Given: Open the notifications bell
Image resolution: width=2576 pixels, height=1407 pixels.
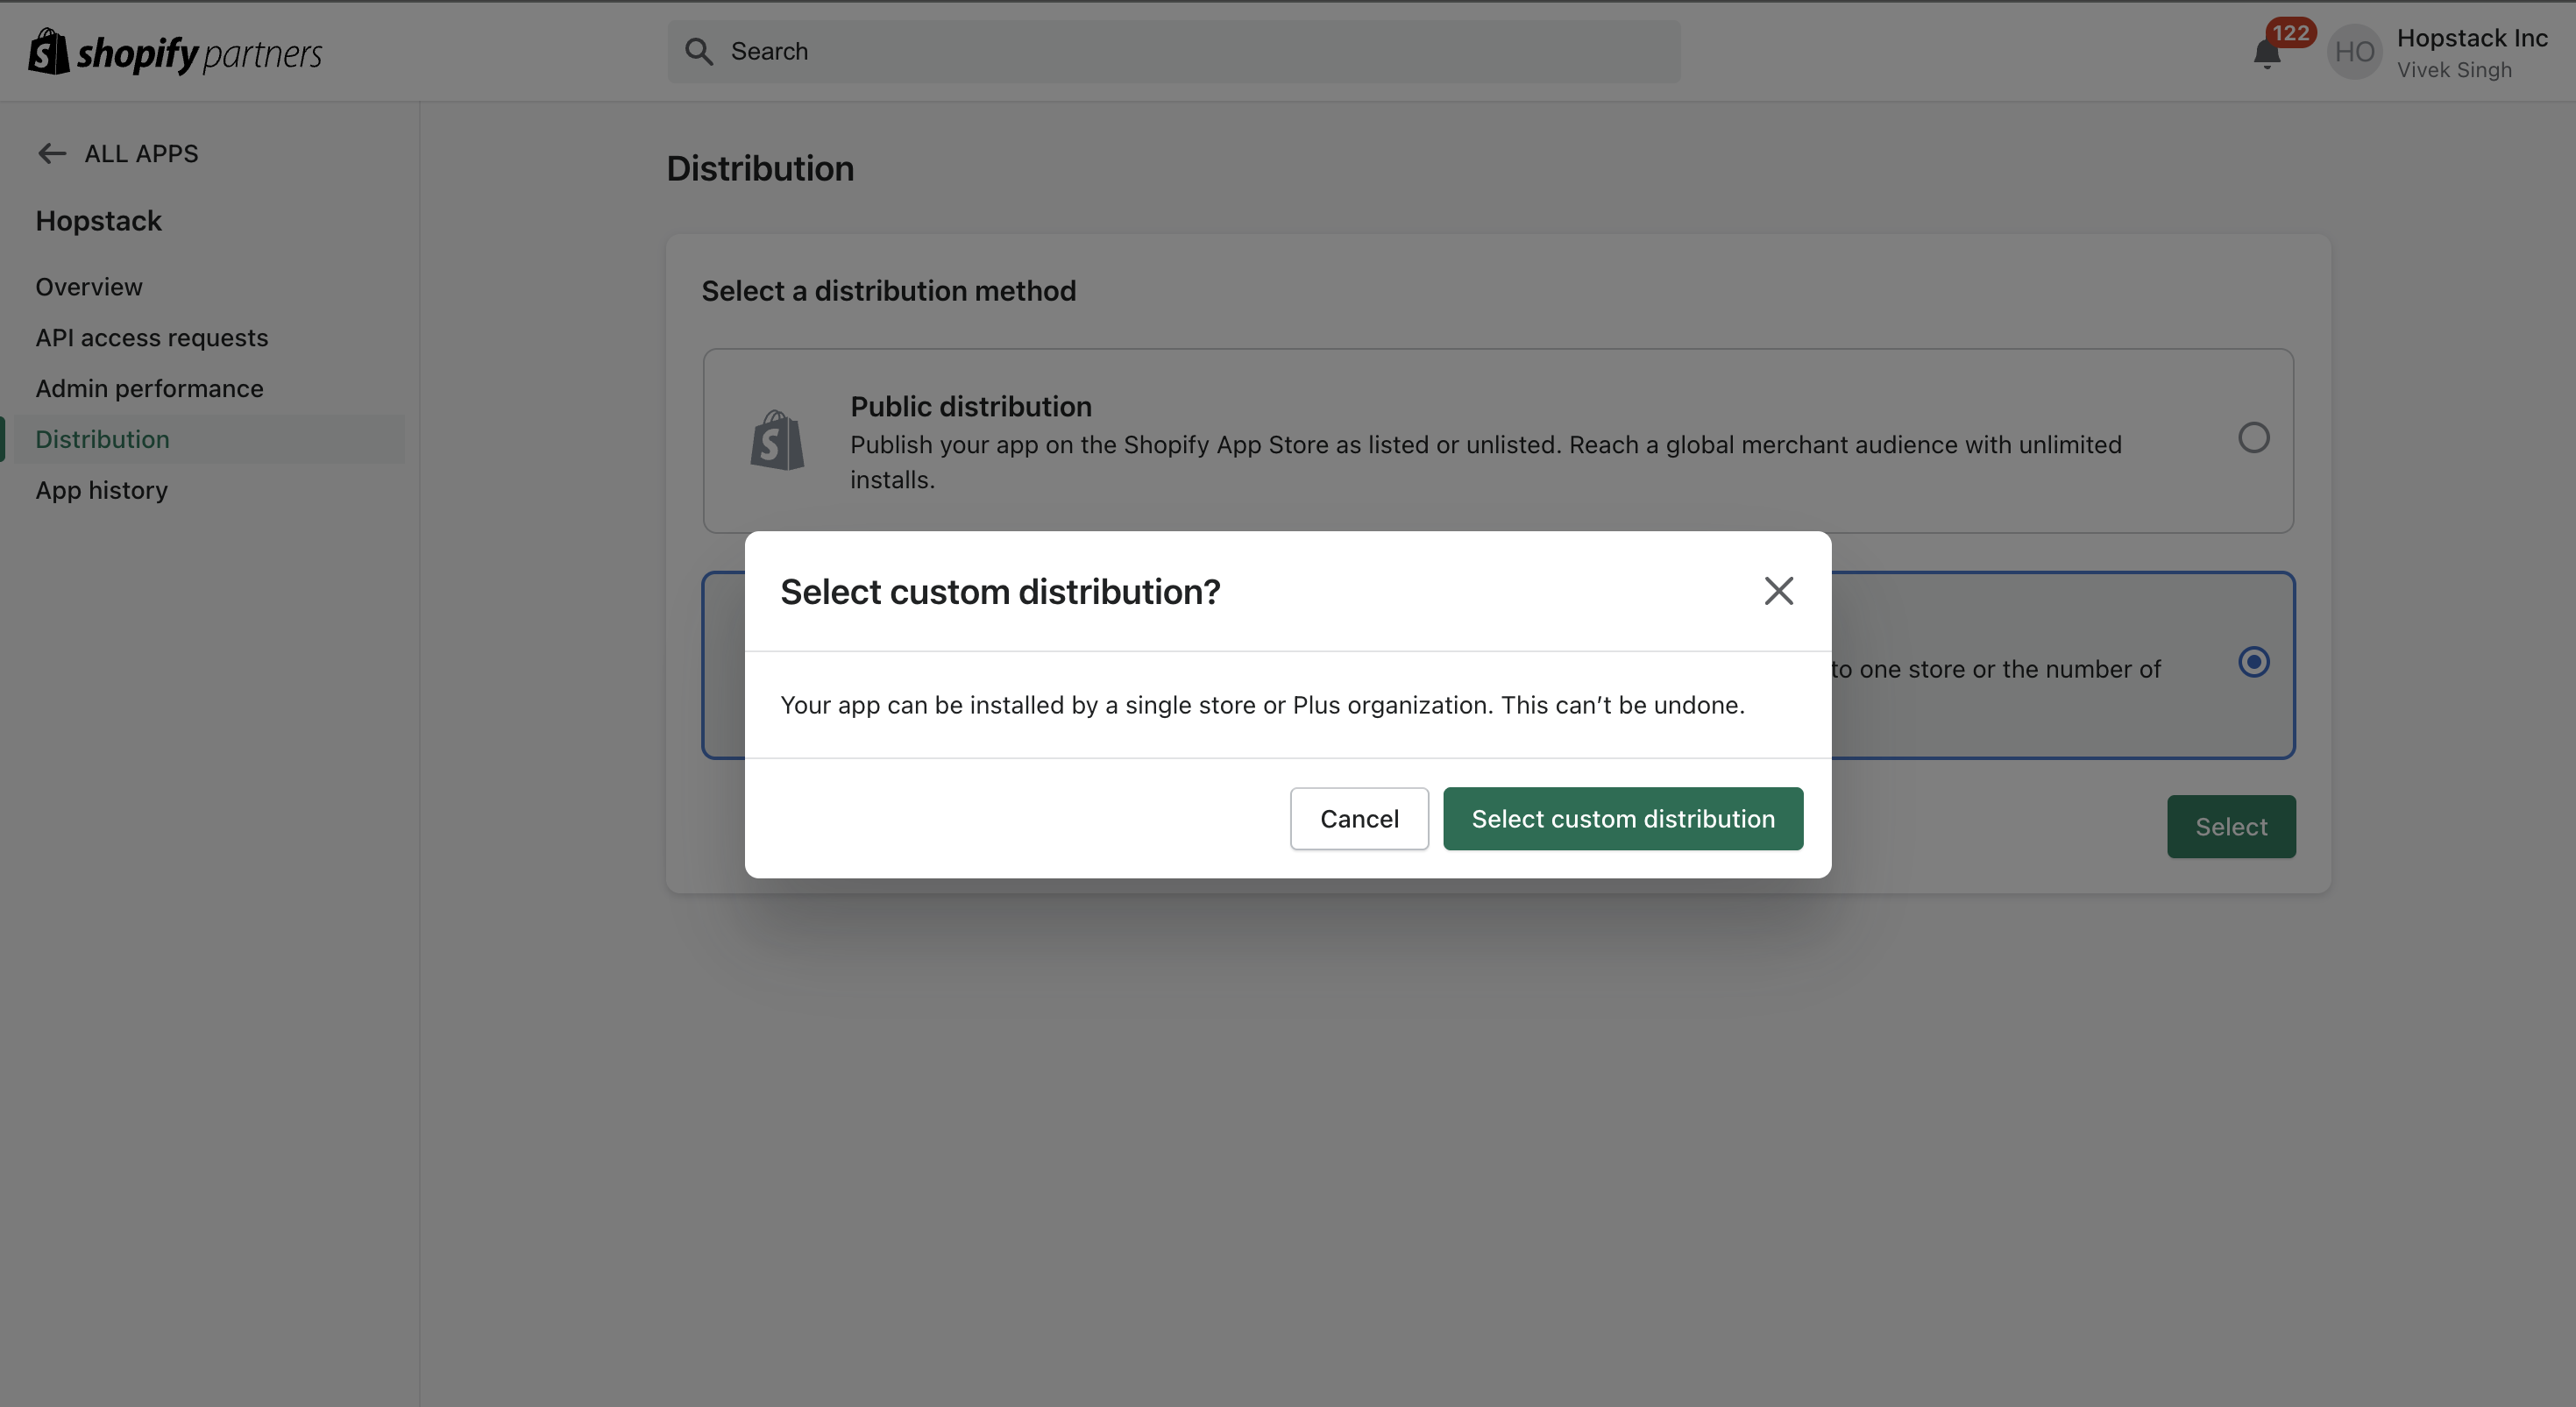Looking at the screenshot, I should tap(2266, 54).
